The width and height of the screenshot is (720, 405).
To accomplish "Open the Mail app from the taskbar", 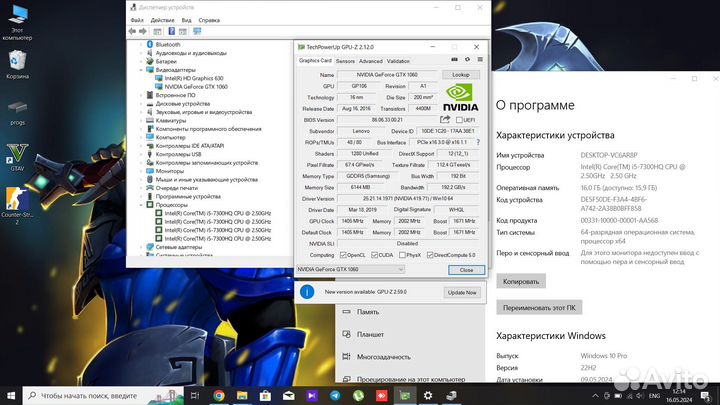I will coord(289,395).
